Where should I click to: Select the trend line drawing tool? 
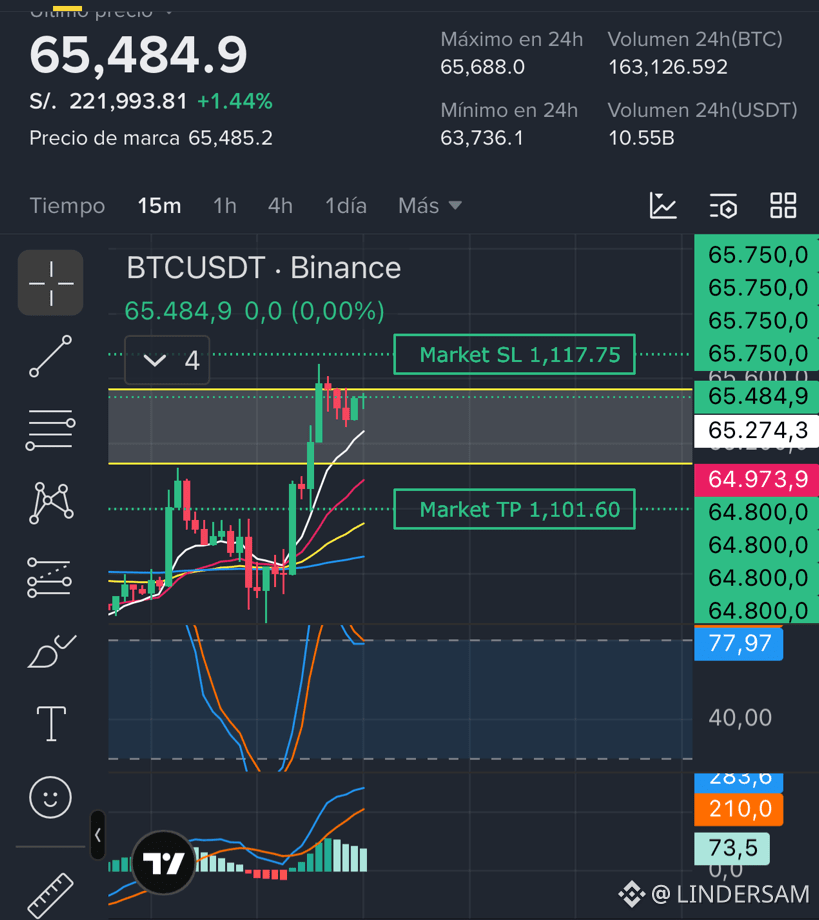coord(50,356)
